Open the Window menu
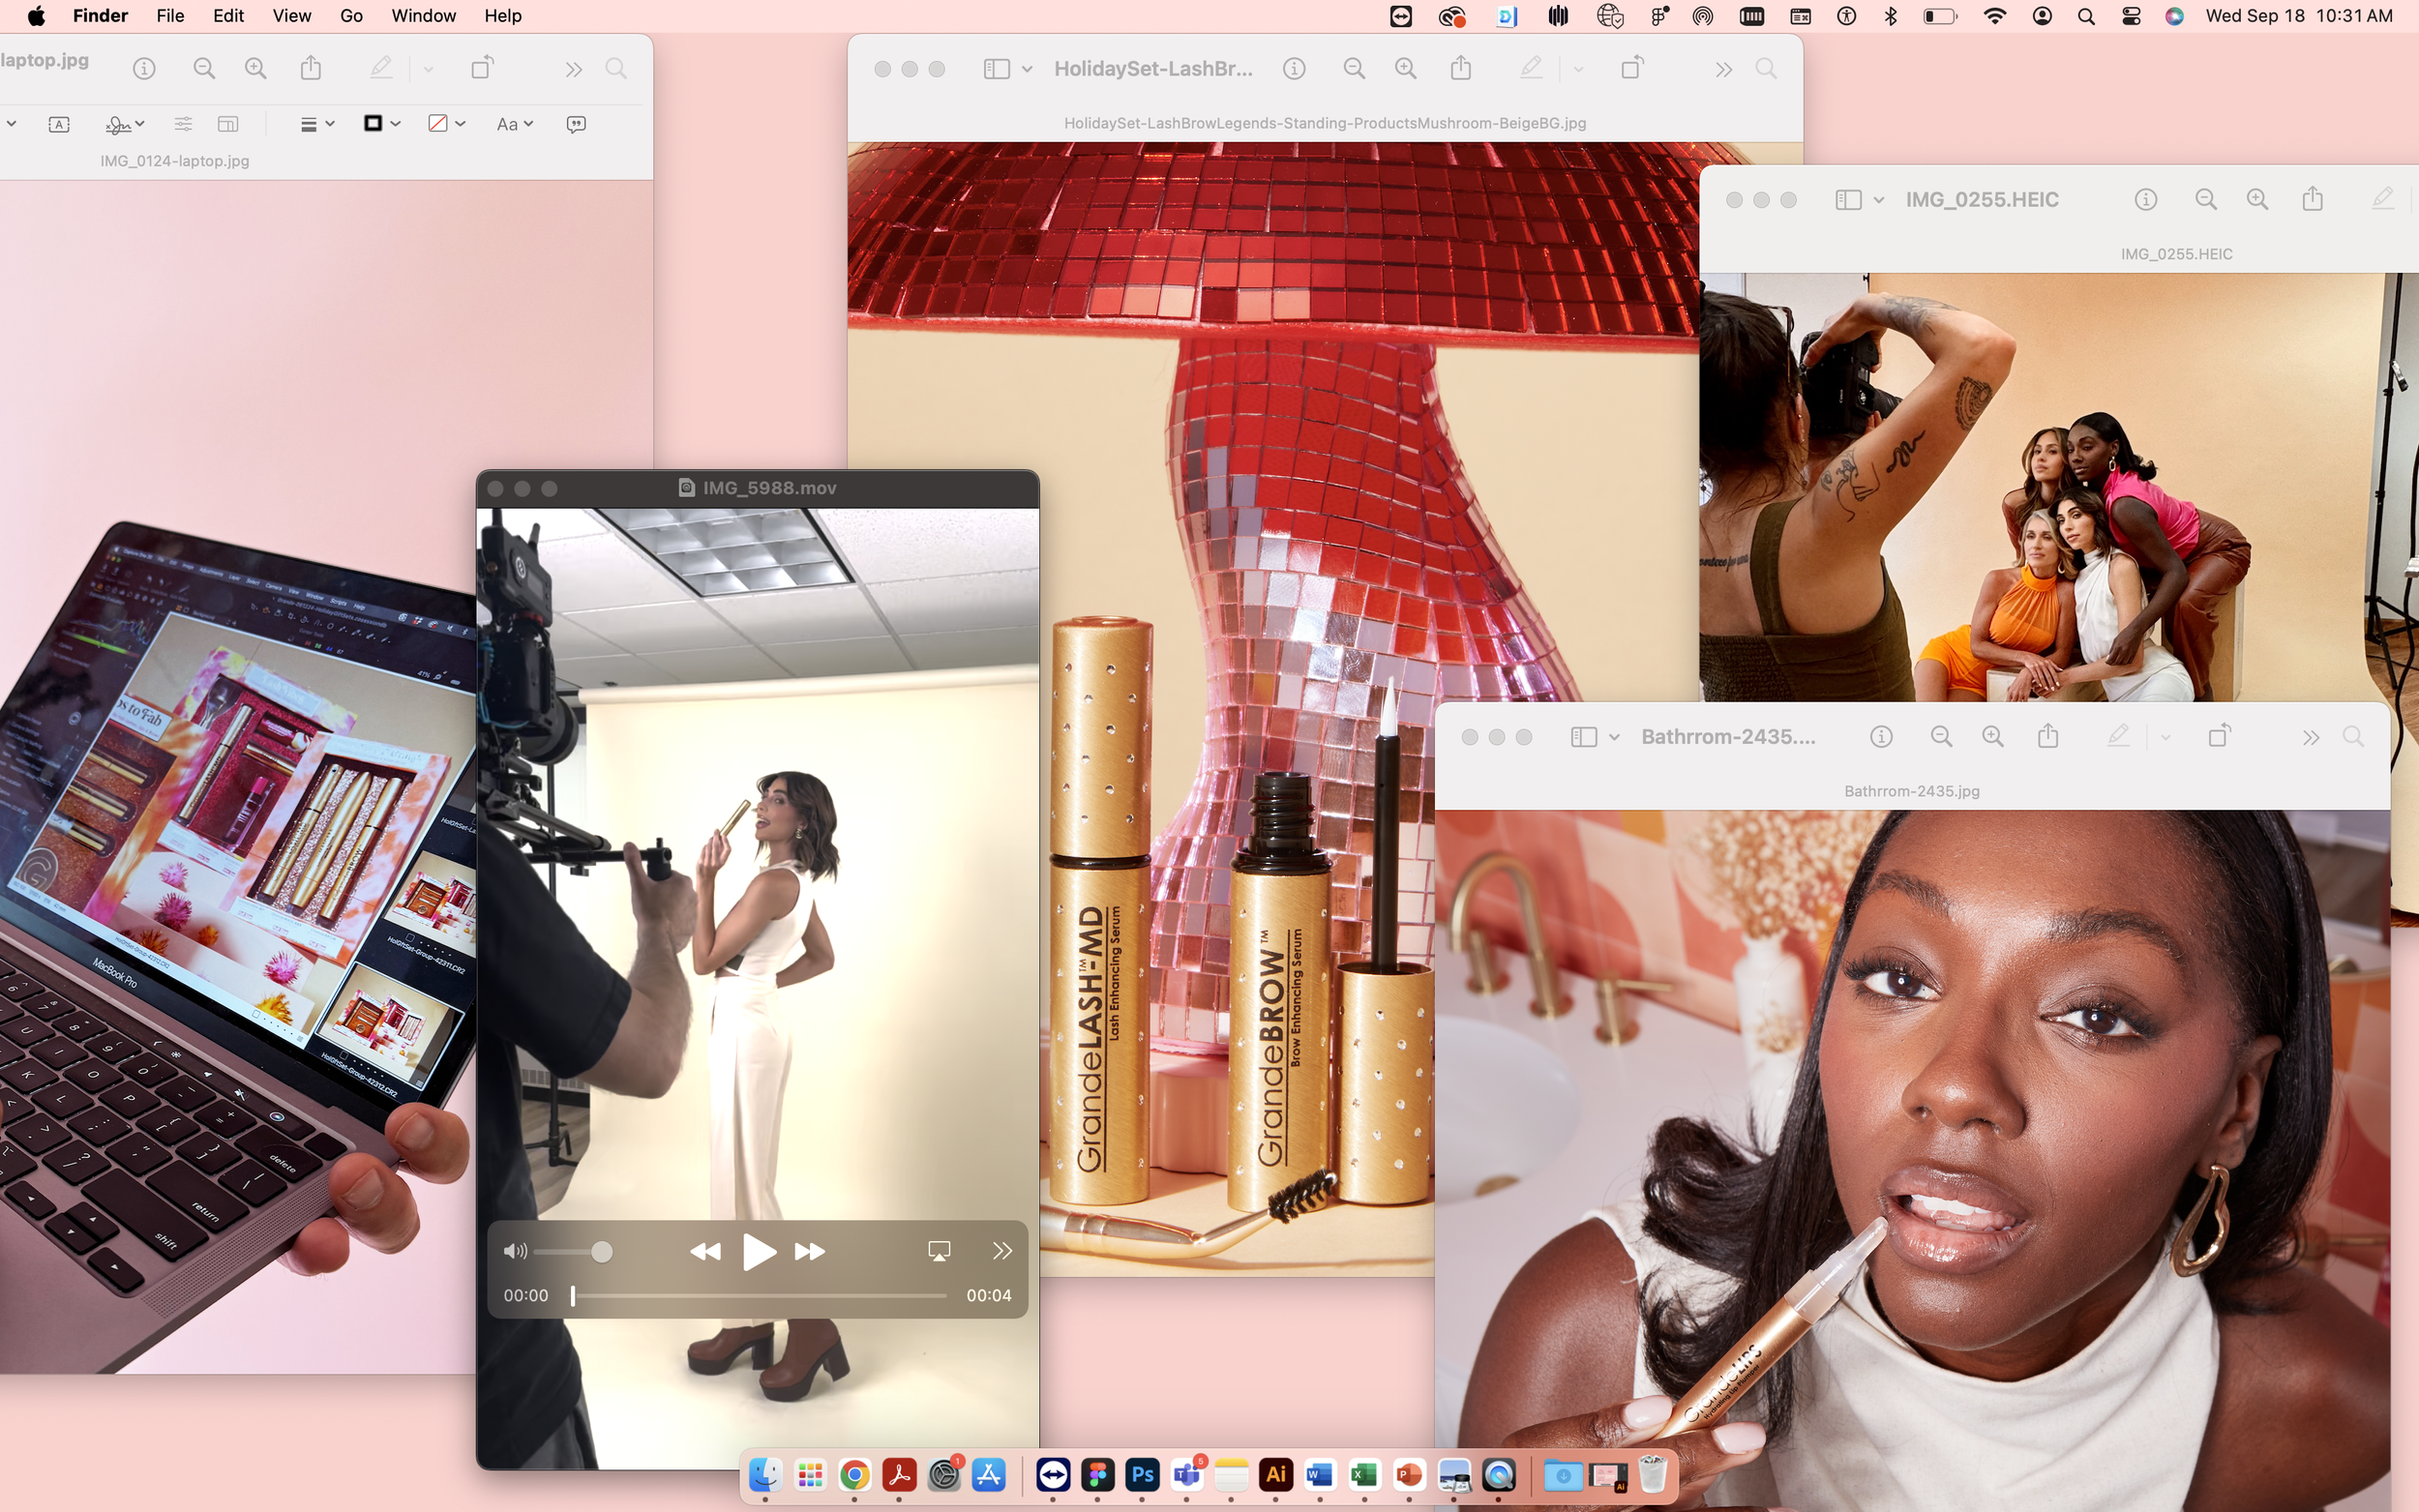The height and width of the screenshot is (1512, 2419). (x=424, y=16)
